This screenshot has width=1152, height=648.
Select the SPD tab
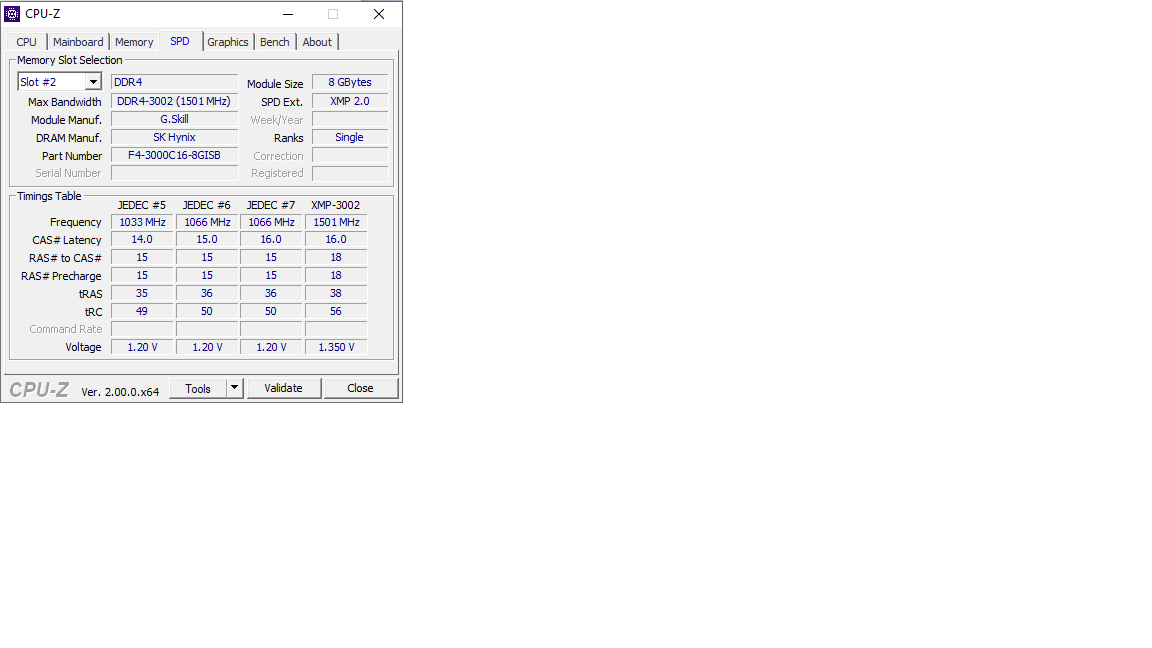pos(180,41)
